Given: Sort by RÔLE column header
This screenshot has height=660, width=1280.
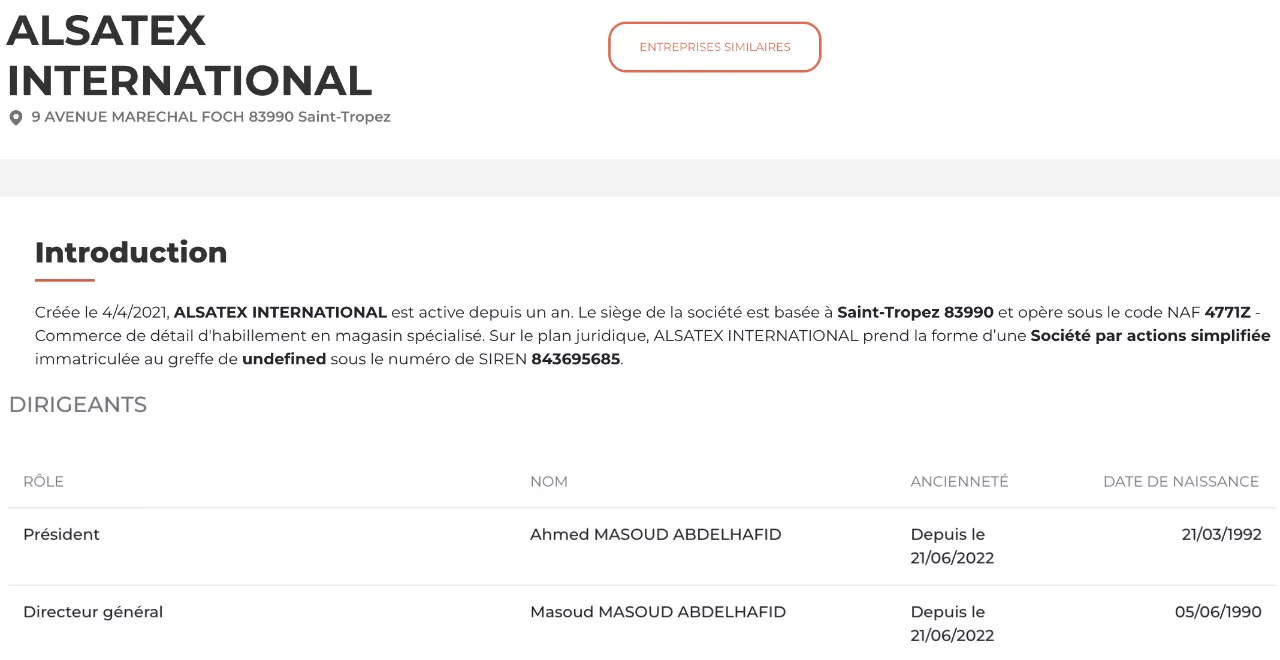Looking at the screenshot, I should [43, 482].
